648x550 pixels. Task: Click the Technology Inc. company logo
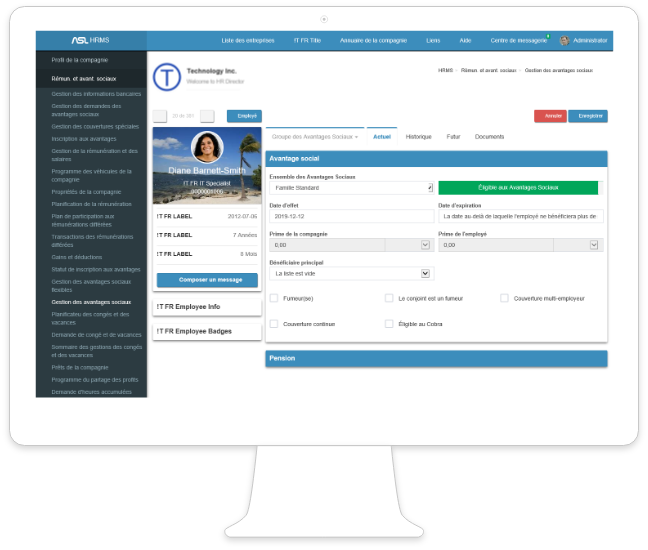(x=167, y=77)
